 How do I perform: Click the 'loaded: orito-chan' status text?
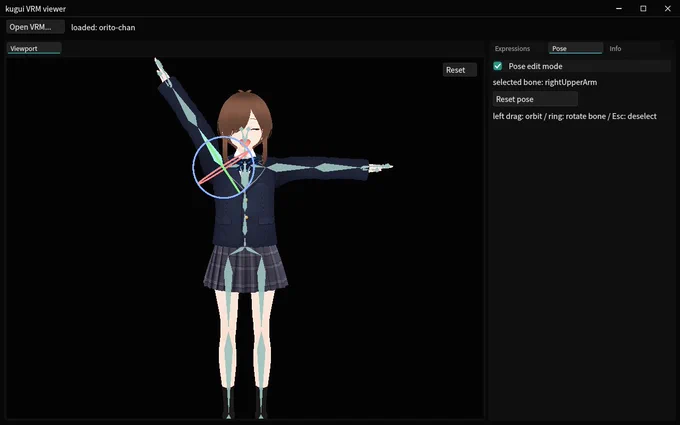click(x=103, y=27)
